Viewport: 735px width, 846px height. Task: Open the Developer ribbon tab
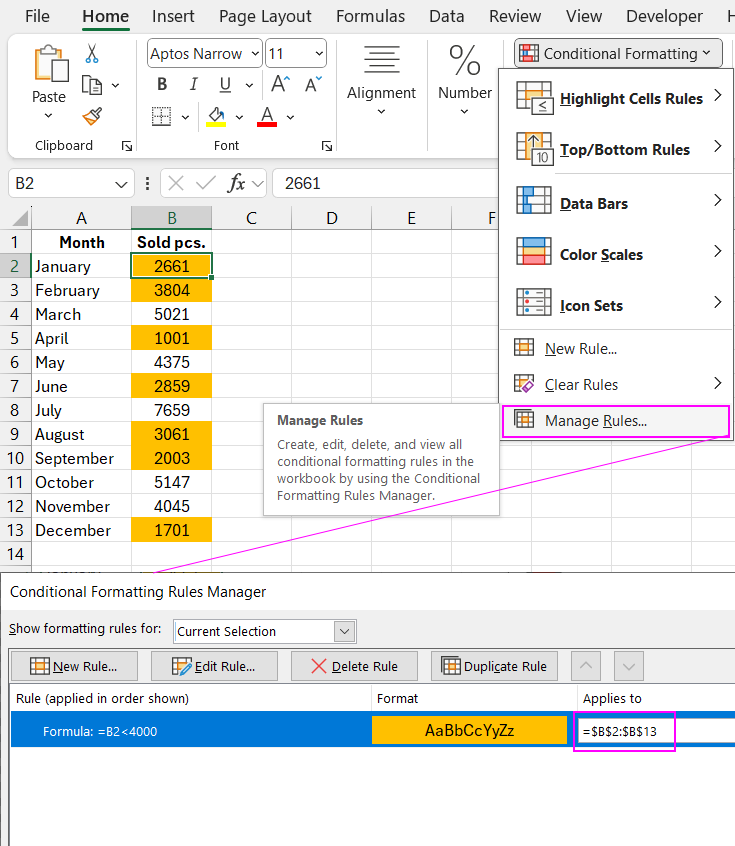(664, 16)
